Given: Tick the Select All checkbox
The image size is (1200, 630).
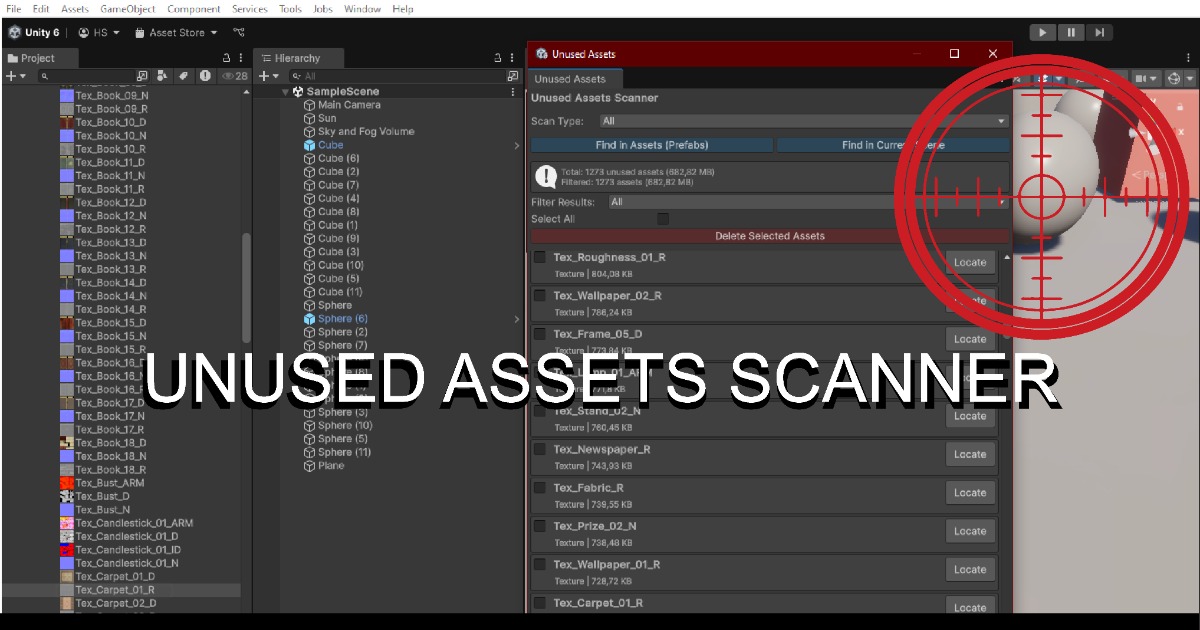Looking at the screenshot, I should 663,219.
